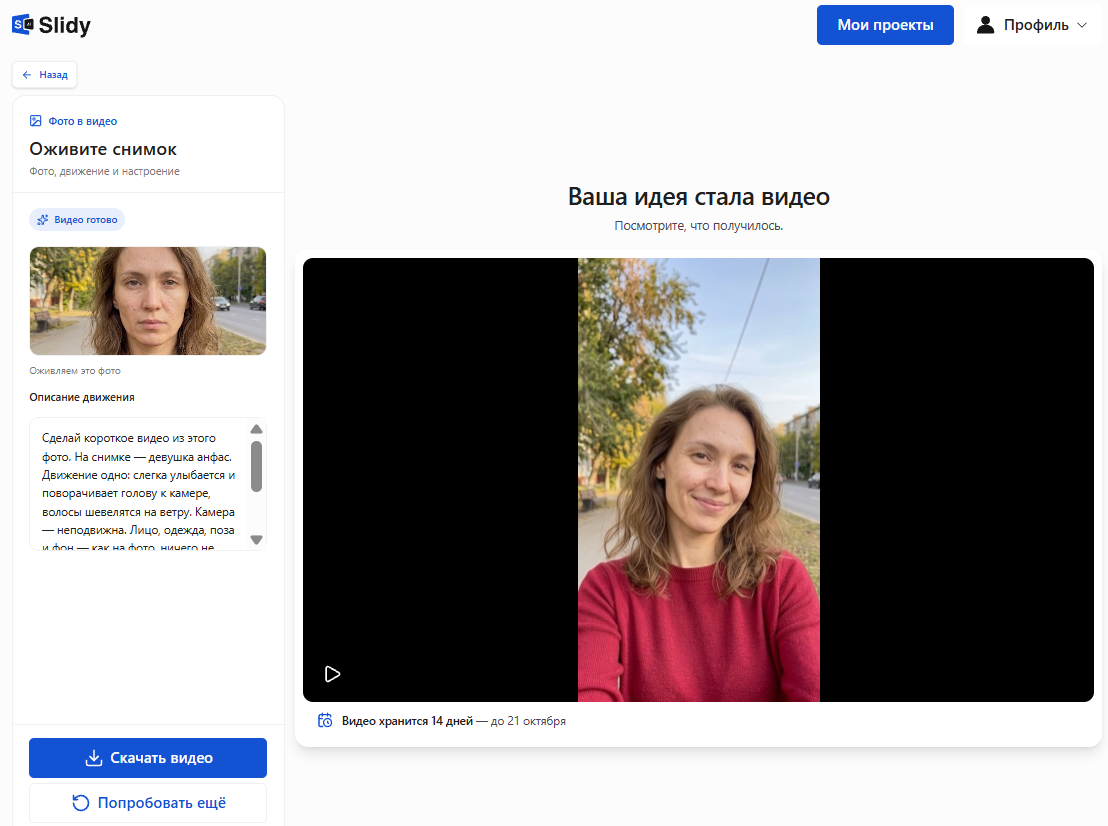Viewport: 1108px width, 826px height.
Task: Click the Ваша идея стала видео heading
Action: 699,196
